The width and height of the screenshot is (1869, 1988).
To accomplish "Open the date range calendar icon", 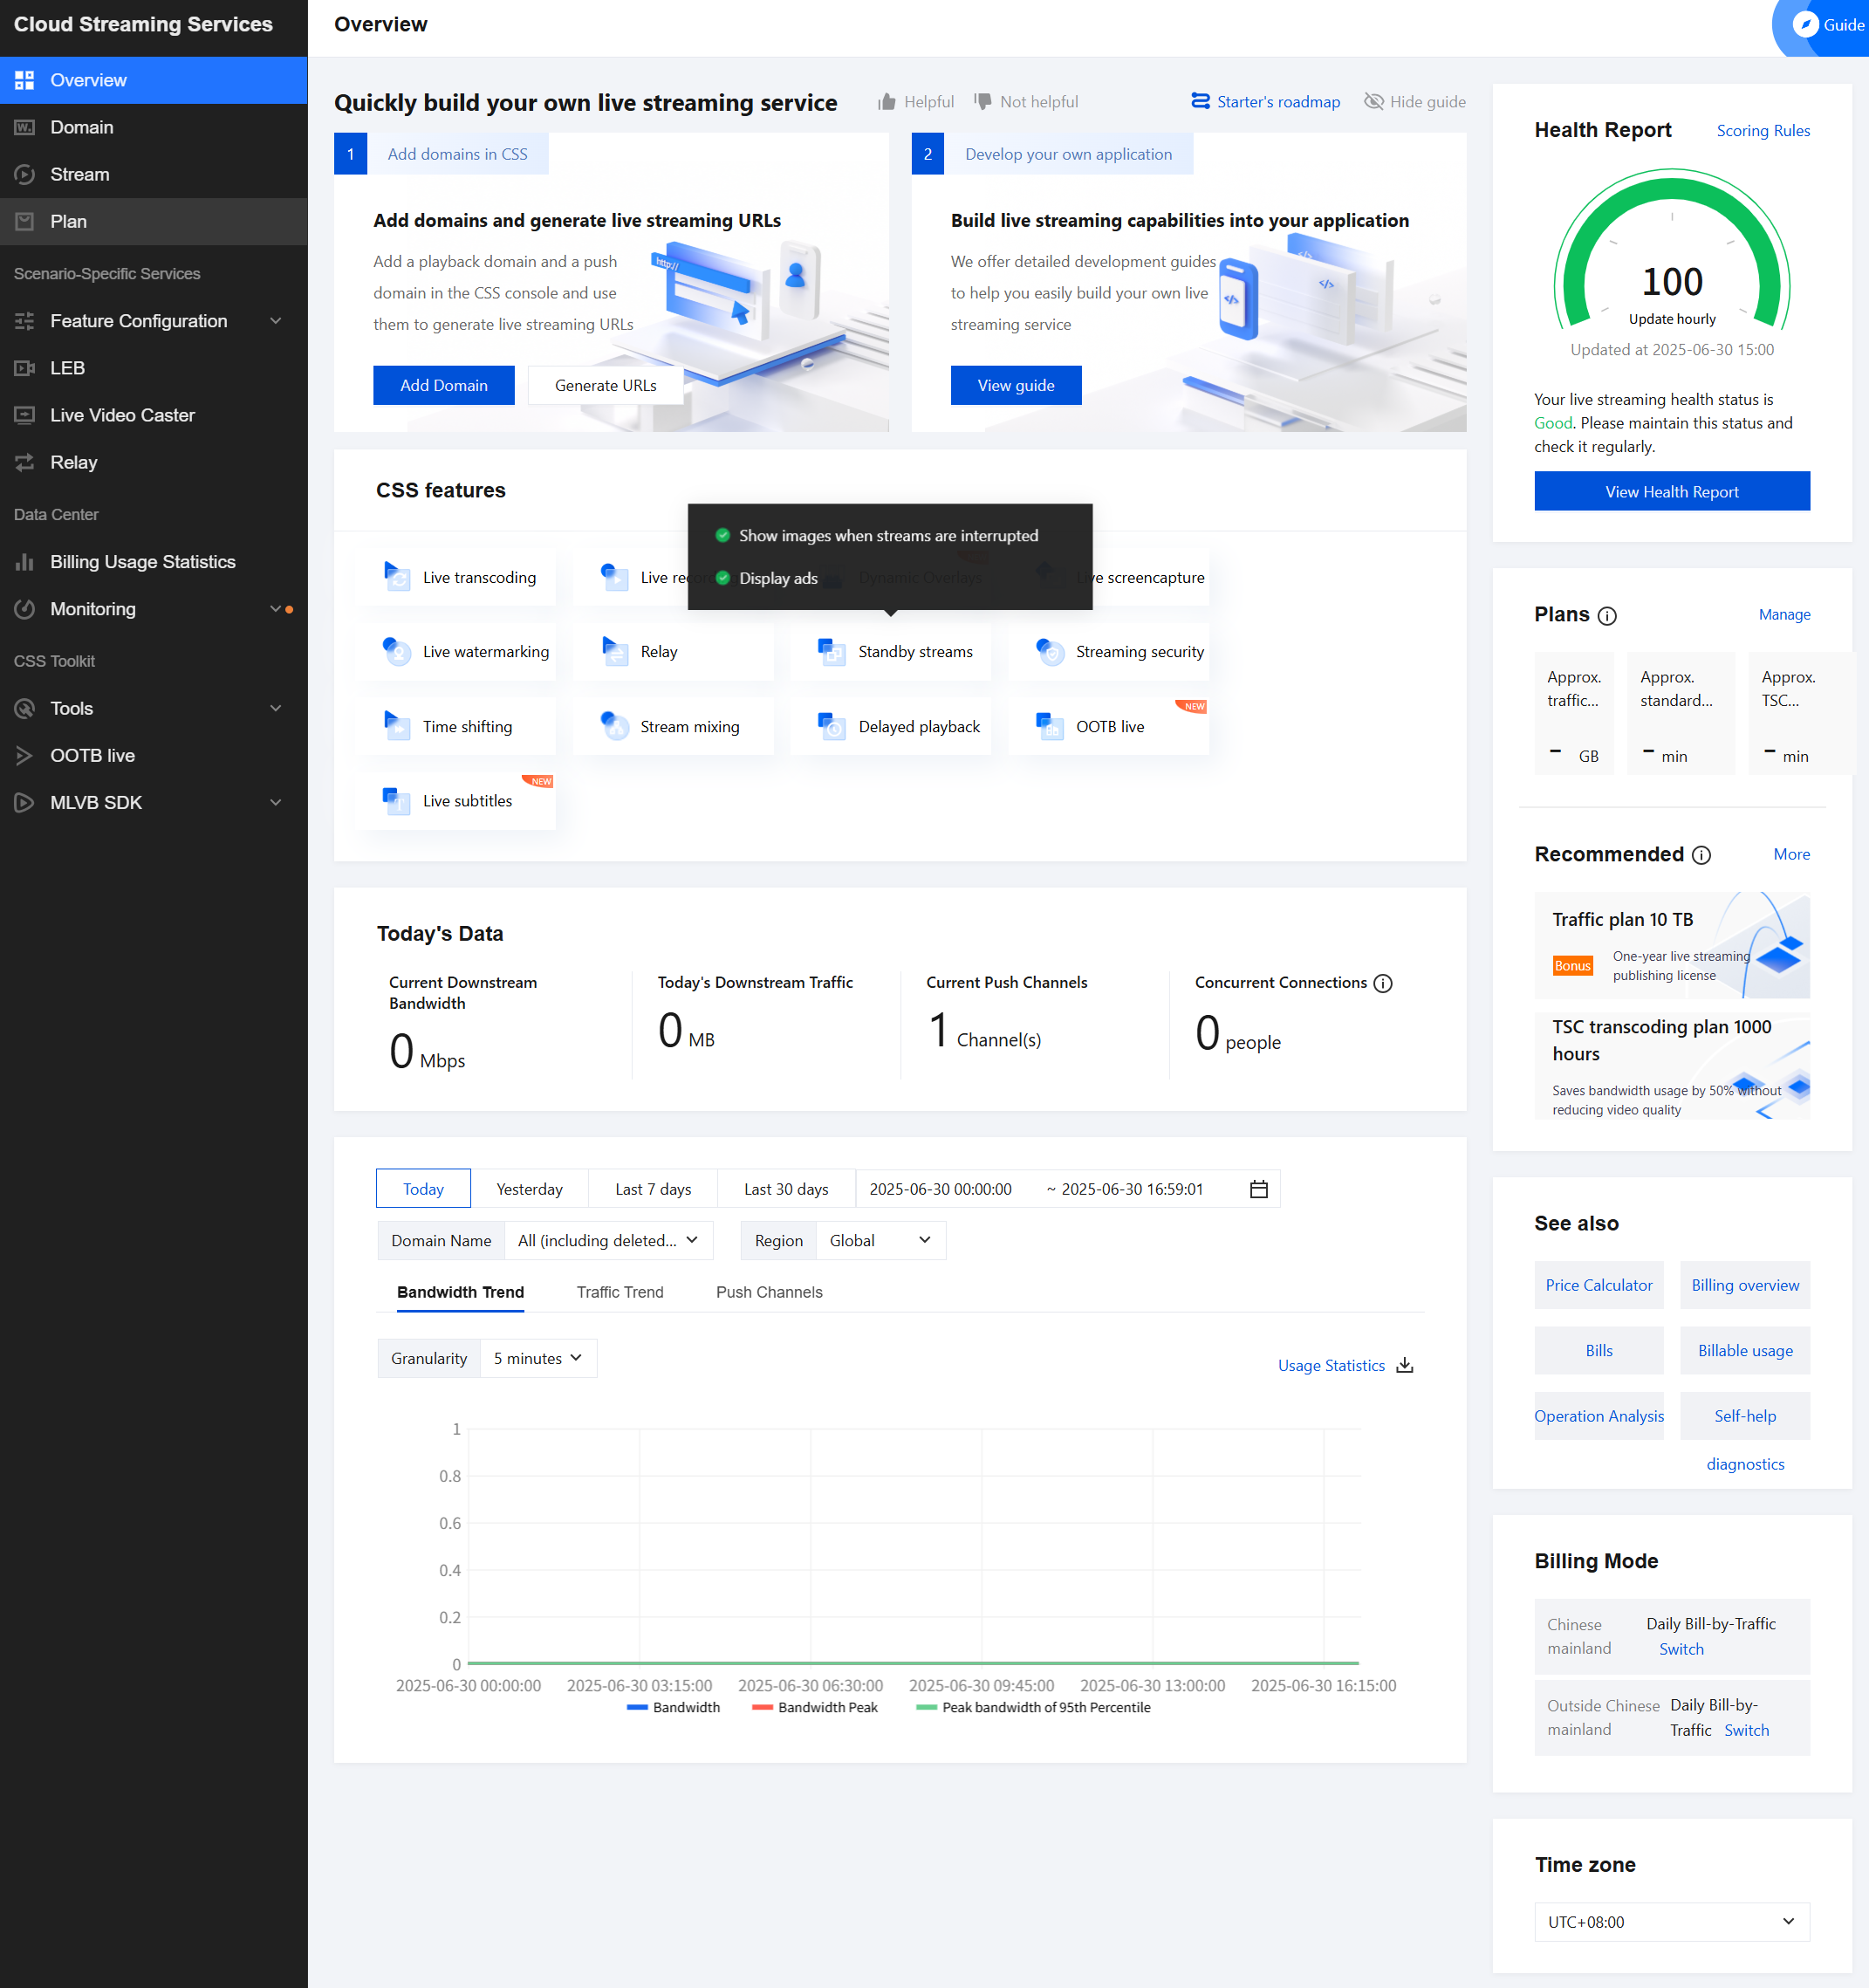I will (x=1259, y=1189).
